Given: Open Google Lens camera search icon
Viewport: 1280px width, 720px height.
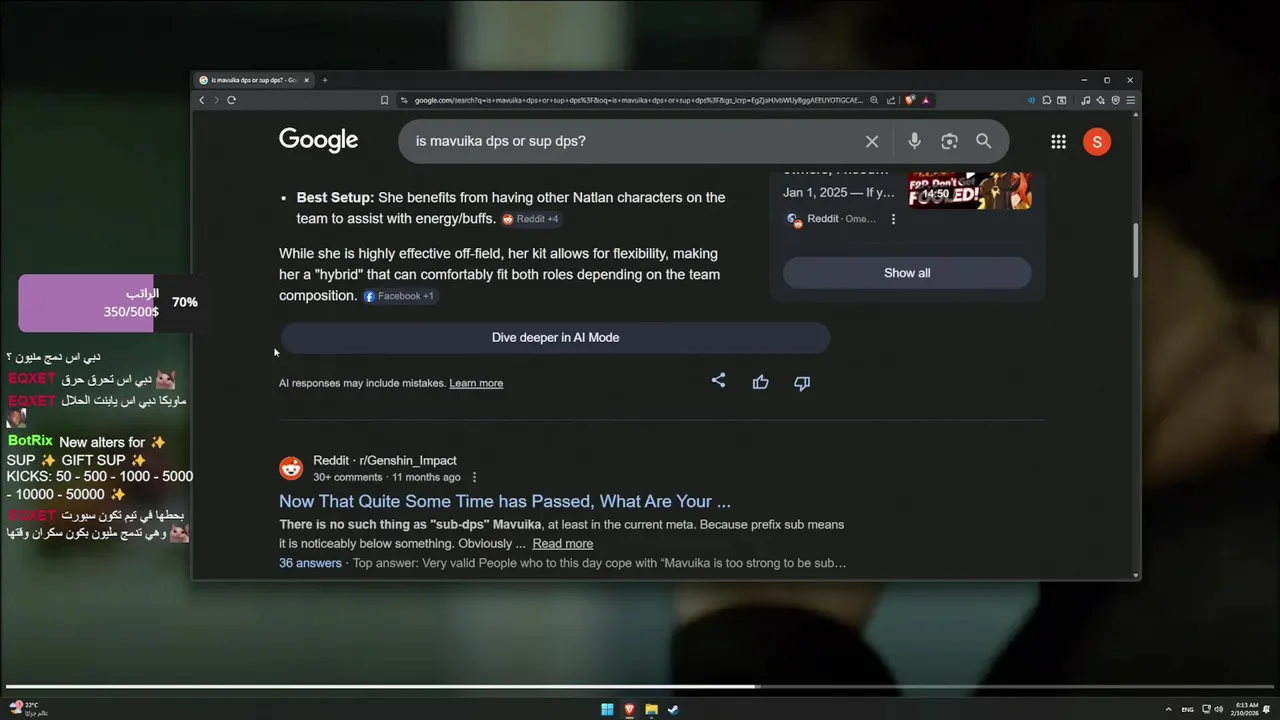Looking at the screenshot, I should pos(949,141).
